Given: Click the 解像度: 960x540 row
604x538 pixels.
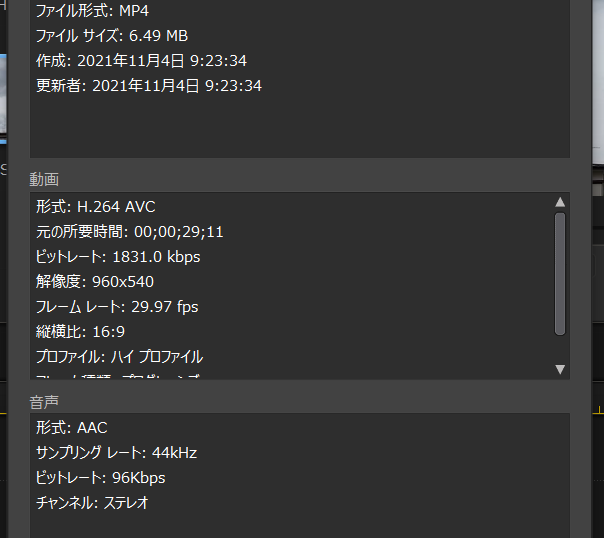Looking at the screenshot, I should point(94,282).
